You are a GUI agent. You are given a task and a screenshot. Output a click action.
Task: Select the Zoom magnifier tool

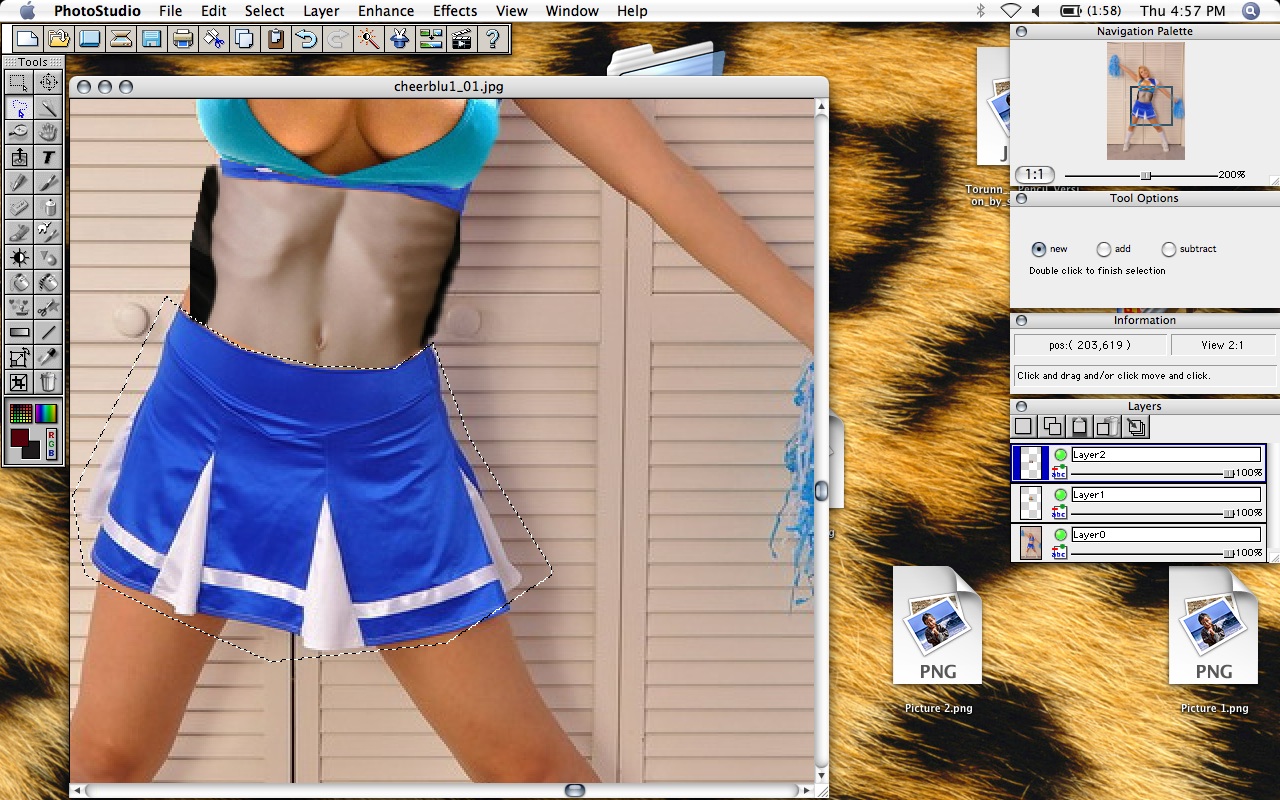pyautogui.click(x=19, y=132)
